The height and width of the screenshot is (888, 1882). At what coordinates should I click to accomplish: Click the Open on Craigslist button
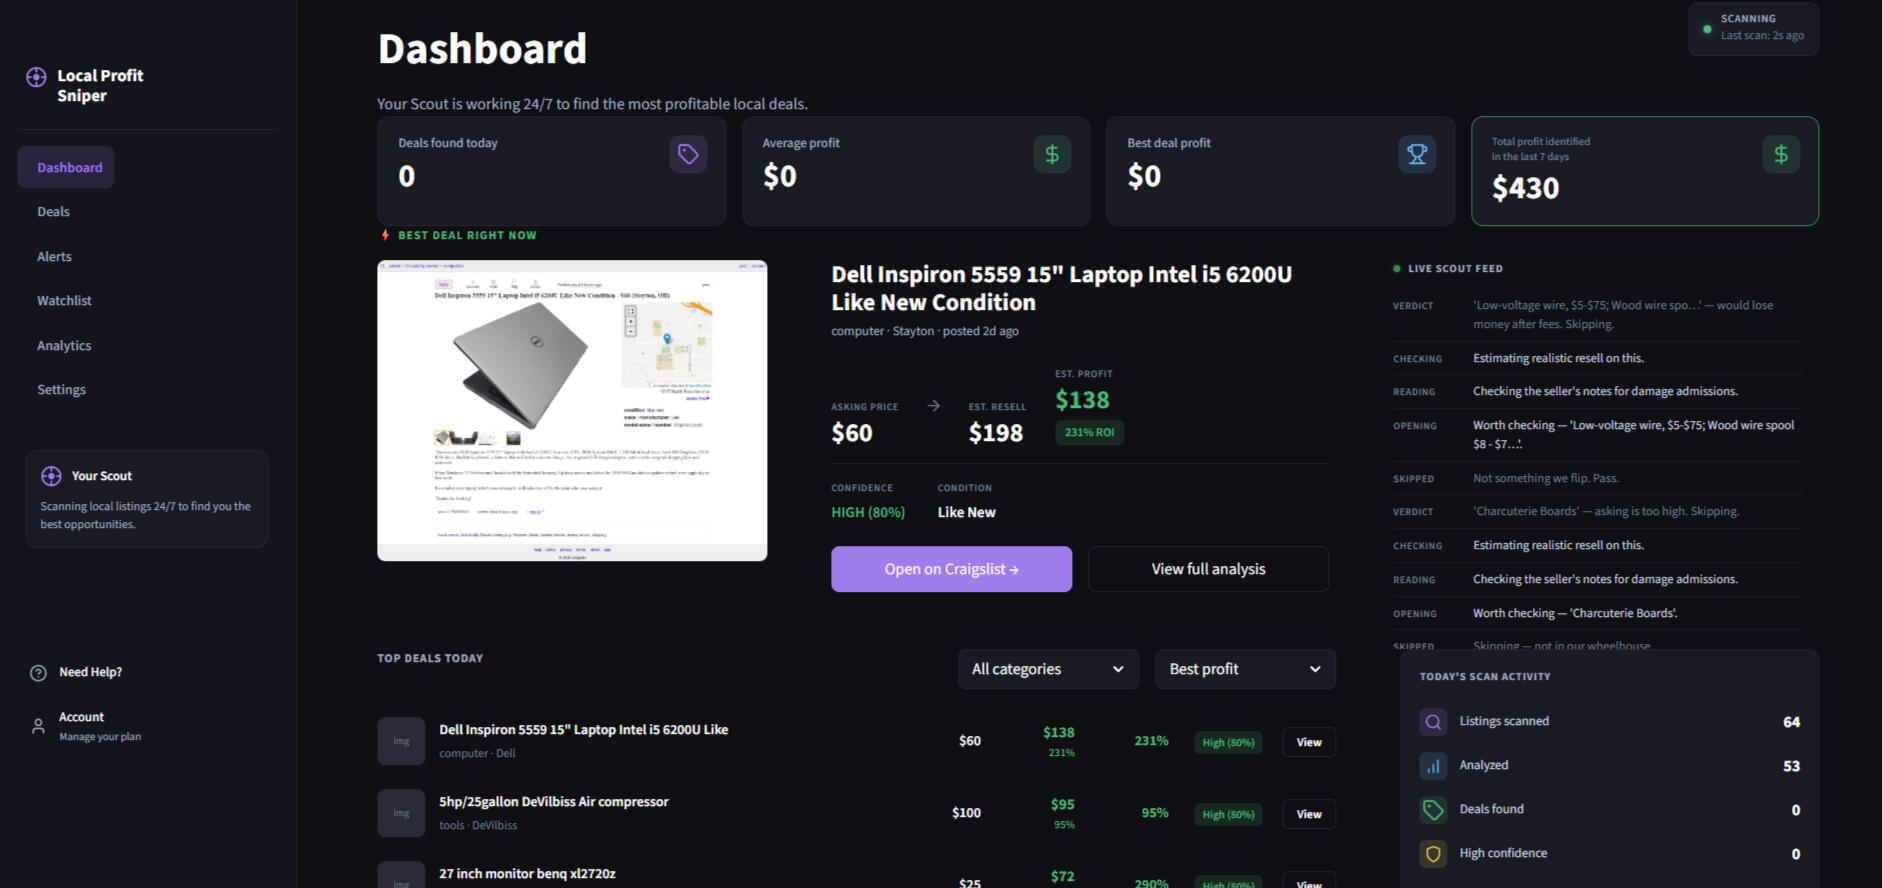[x=951, y=569]
